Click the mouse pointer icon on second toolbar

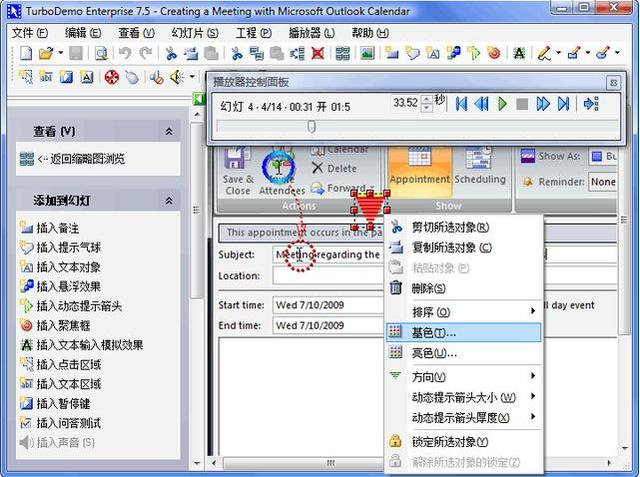point(132,77)
